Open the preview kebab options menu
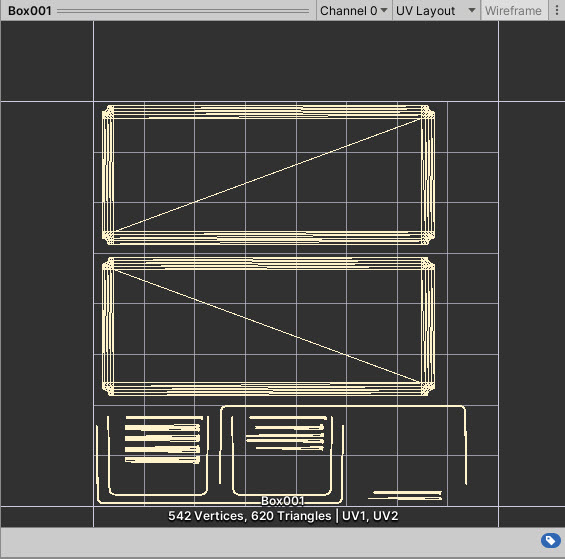 [557, 10]
